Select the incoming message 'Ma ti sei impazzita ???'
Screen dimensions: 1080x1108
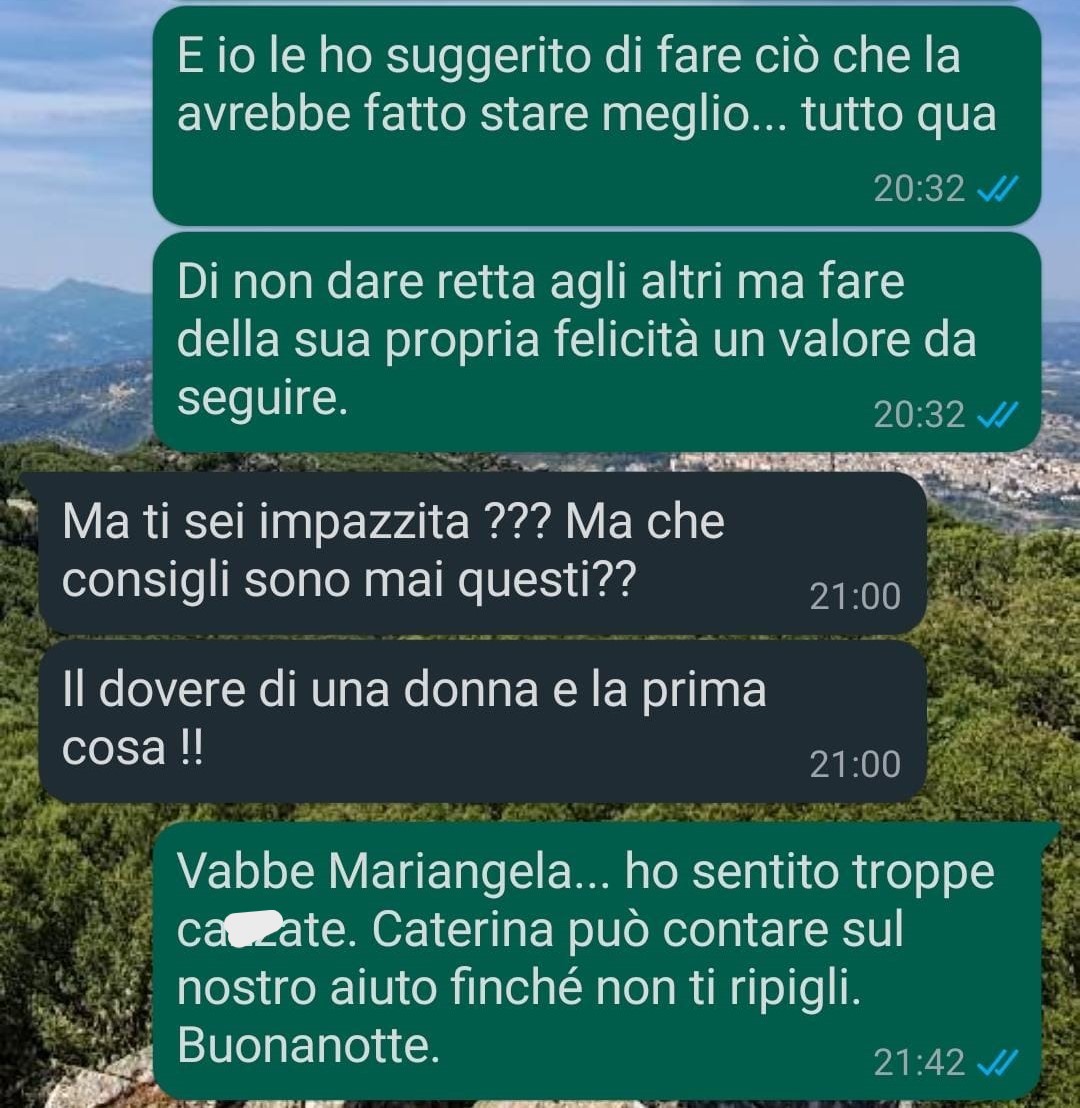482,553
